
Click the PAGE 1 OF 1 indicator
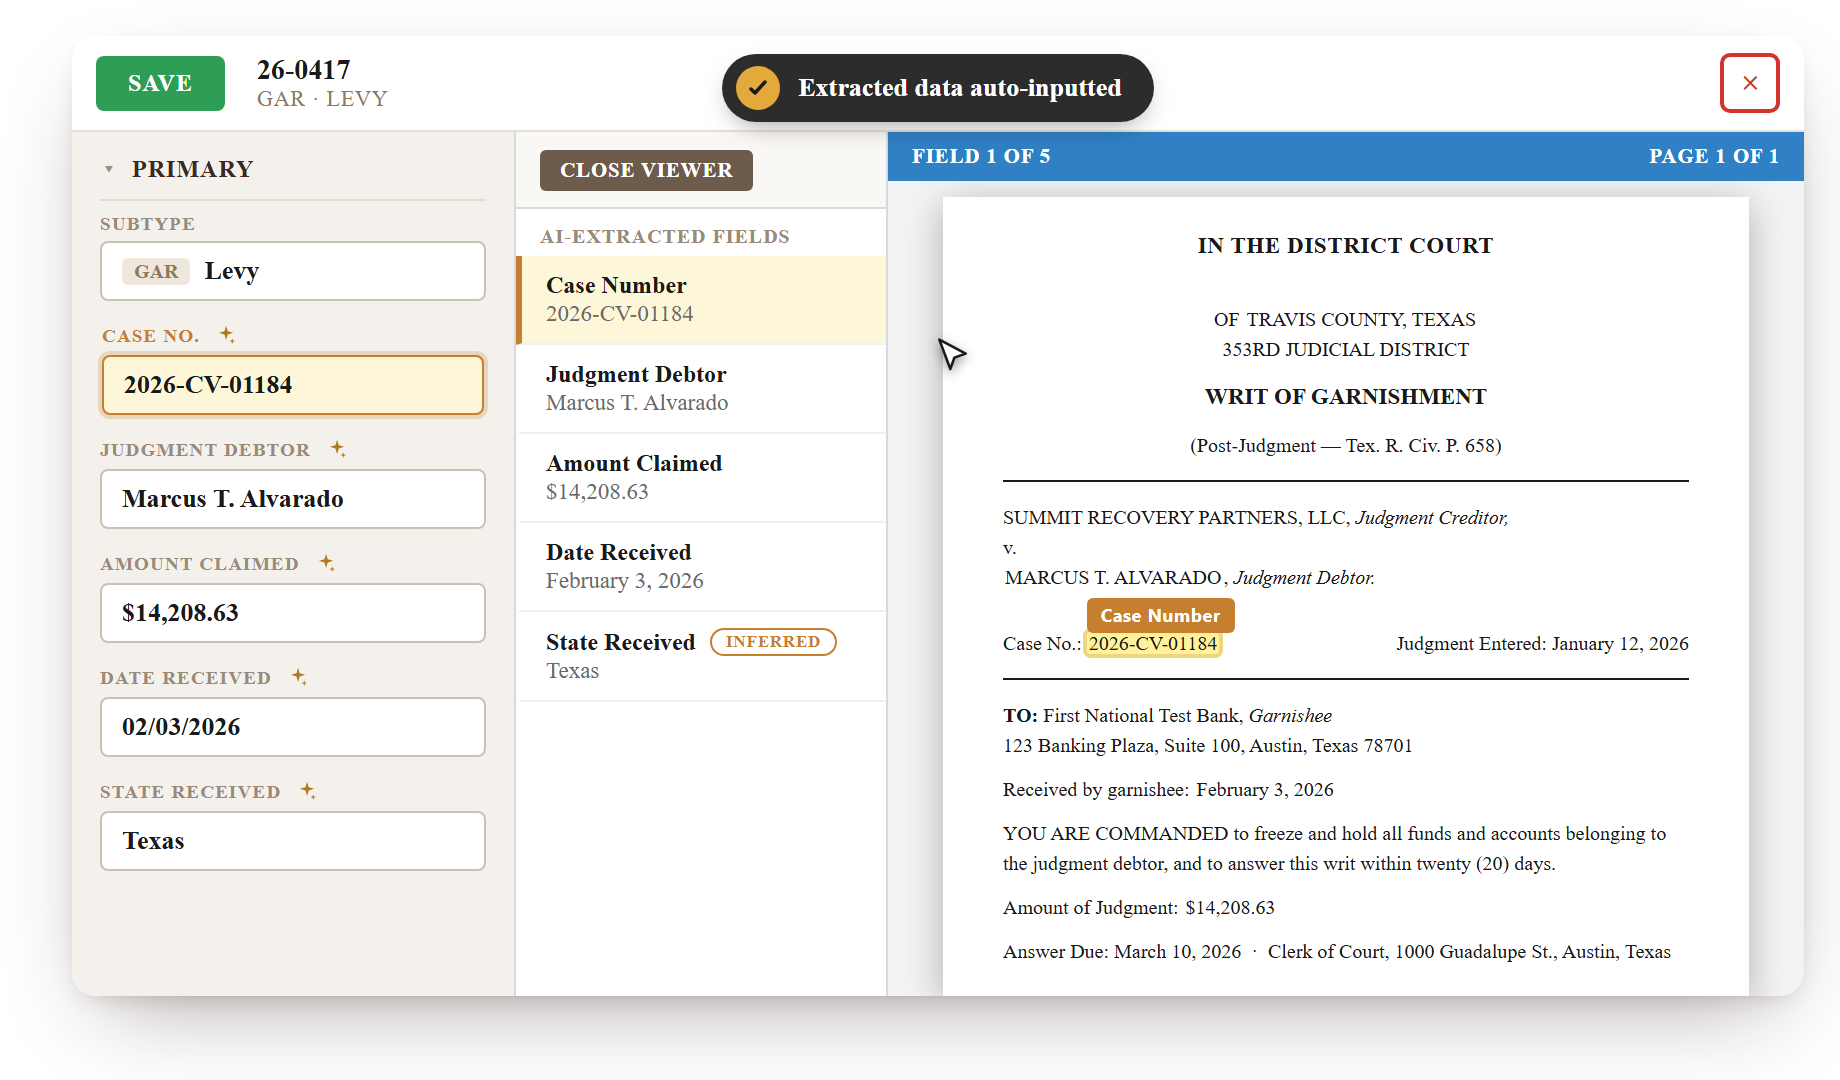(x=1714, y=156)
